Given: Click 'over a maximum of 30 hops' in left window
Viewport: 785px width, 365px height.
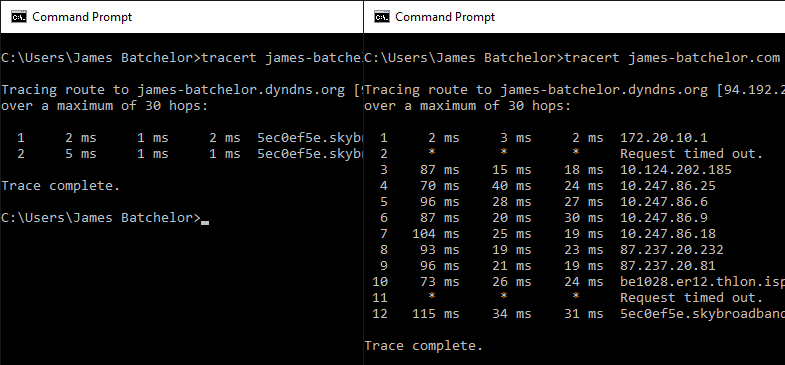Looking at the screenshot, I should [104, 106].
